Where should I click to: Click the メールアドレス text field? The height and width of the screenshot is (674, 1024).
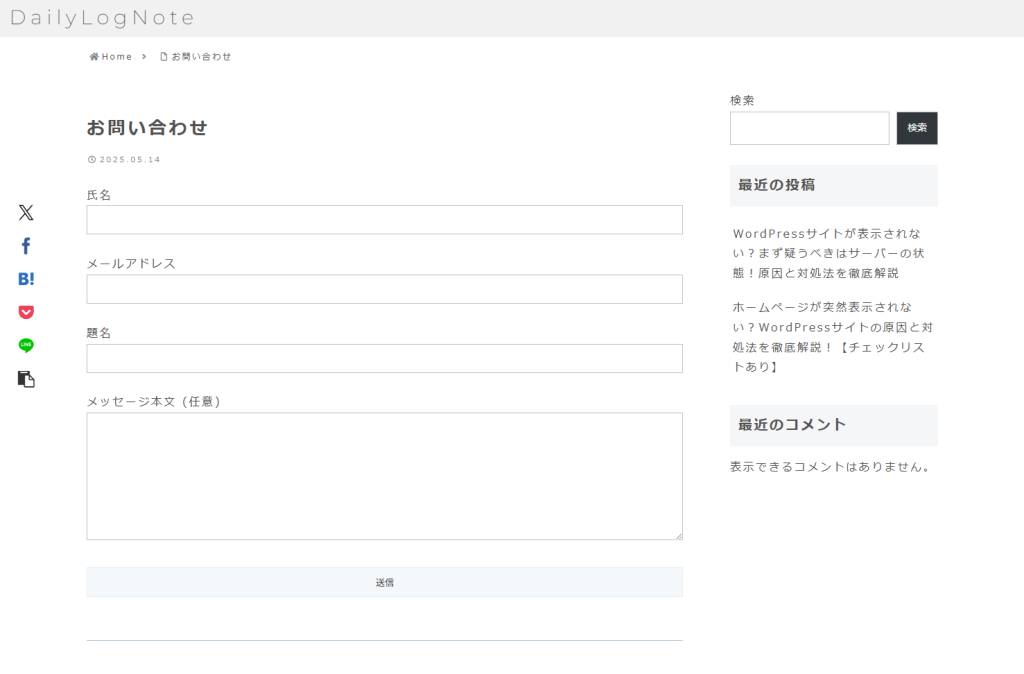click(x=384, y=289)
